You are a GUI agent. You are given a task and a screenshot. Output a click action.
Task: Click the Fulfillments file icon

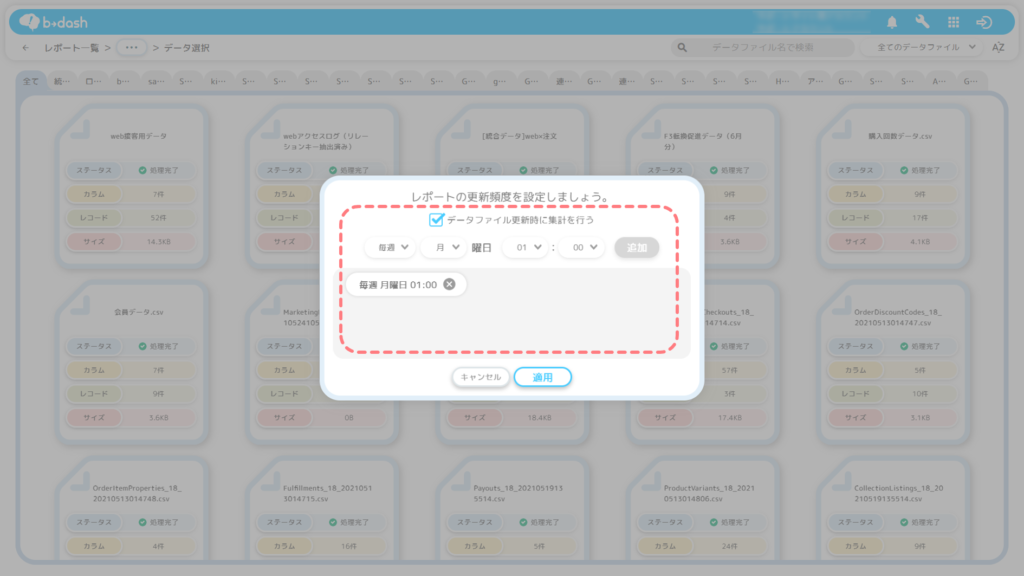[x=271, y=481]
